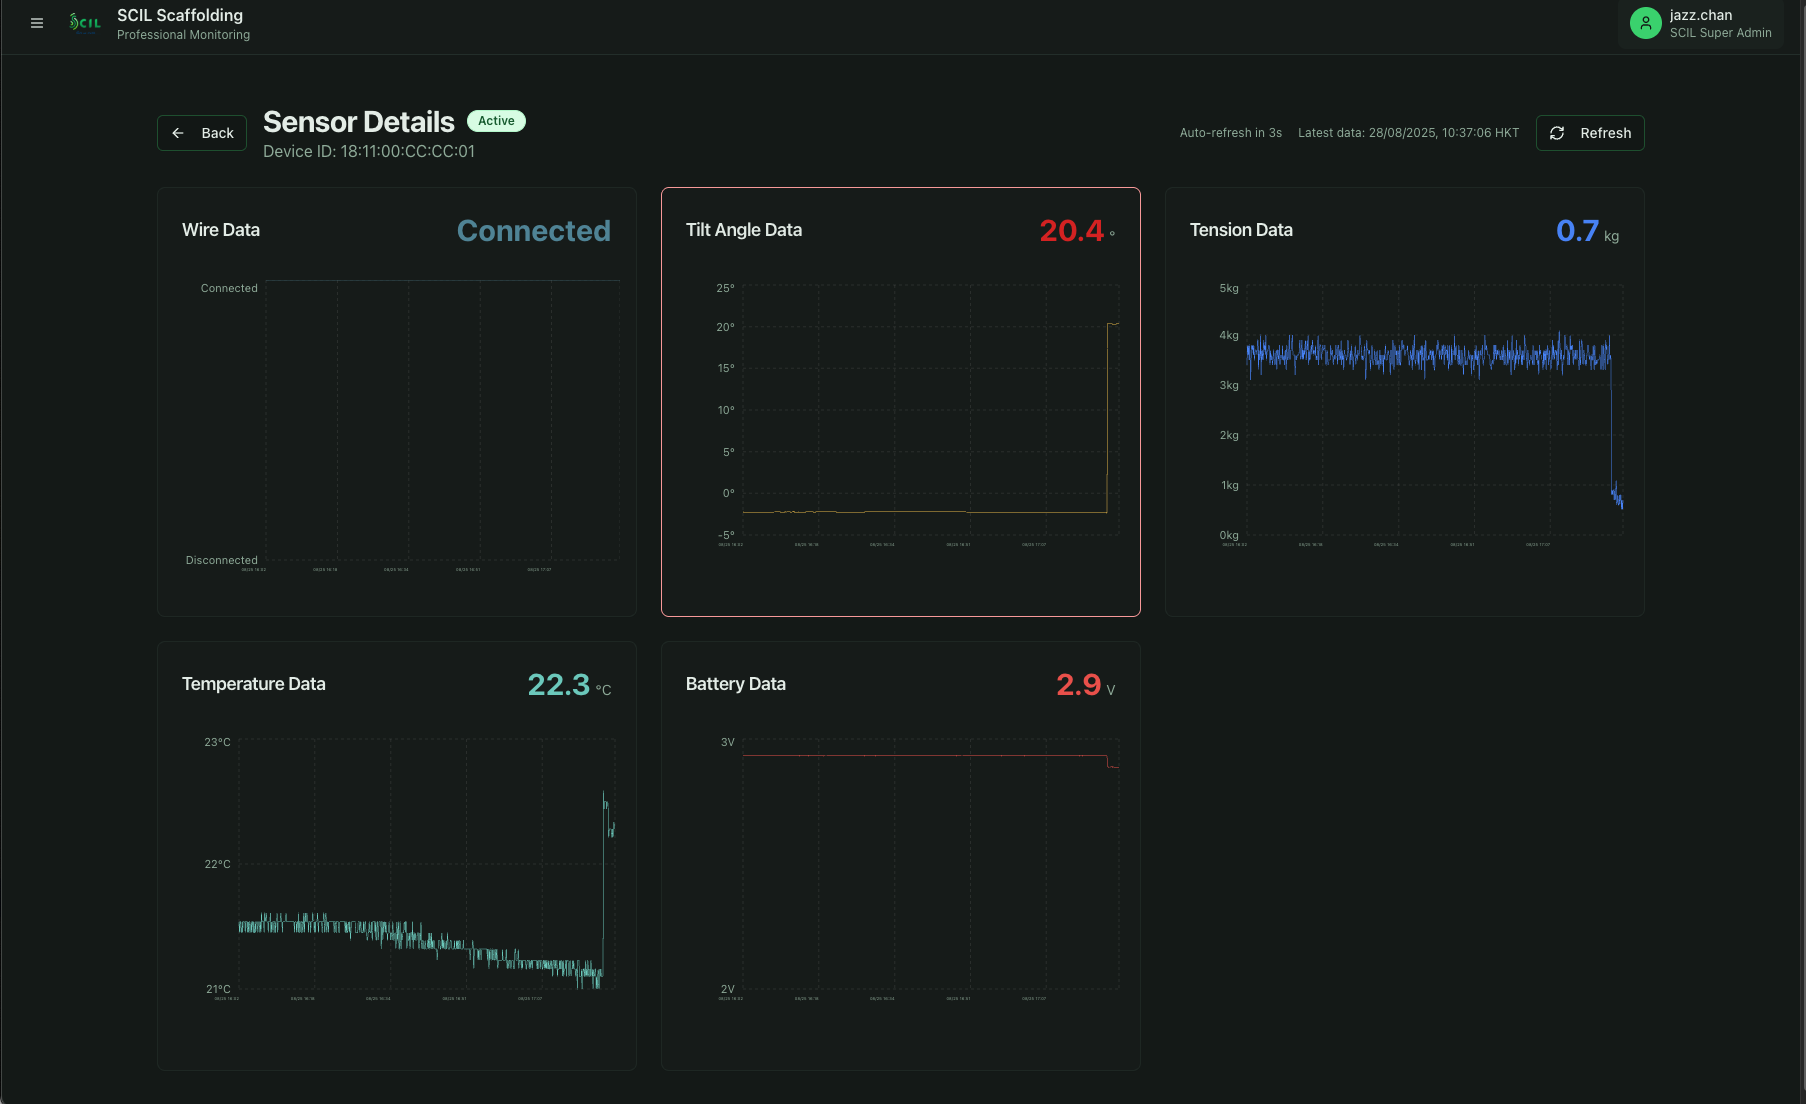Click the Connected wire status value

coord(533,231)
